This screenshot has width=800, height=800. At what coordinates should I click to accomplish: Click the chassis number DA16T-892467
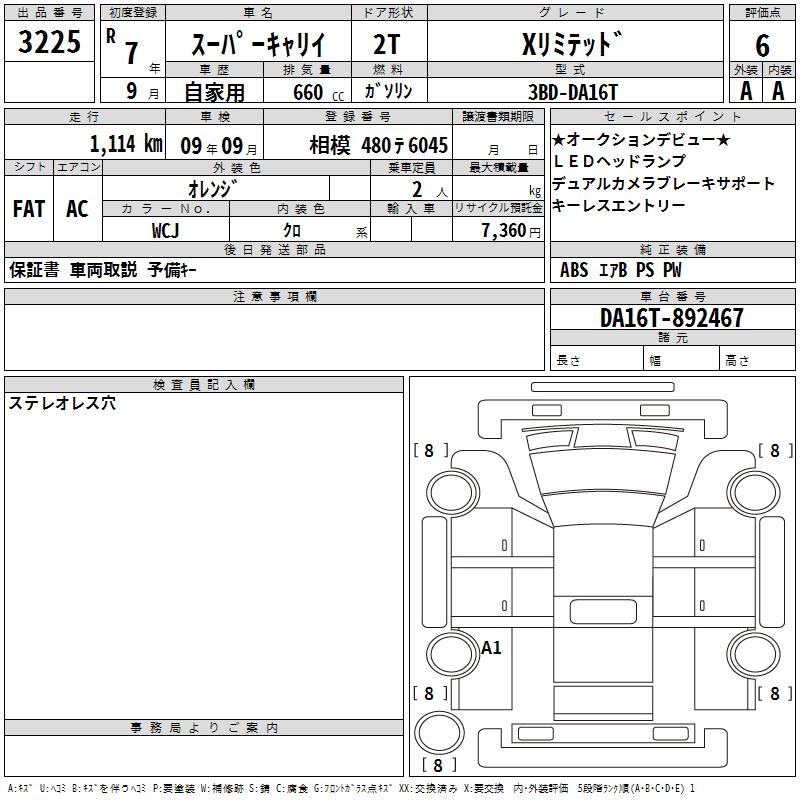[x=672, y=318]
